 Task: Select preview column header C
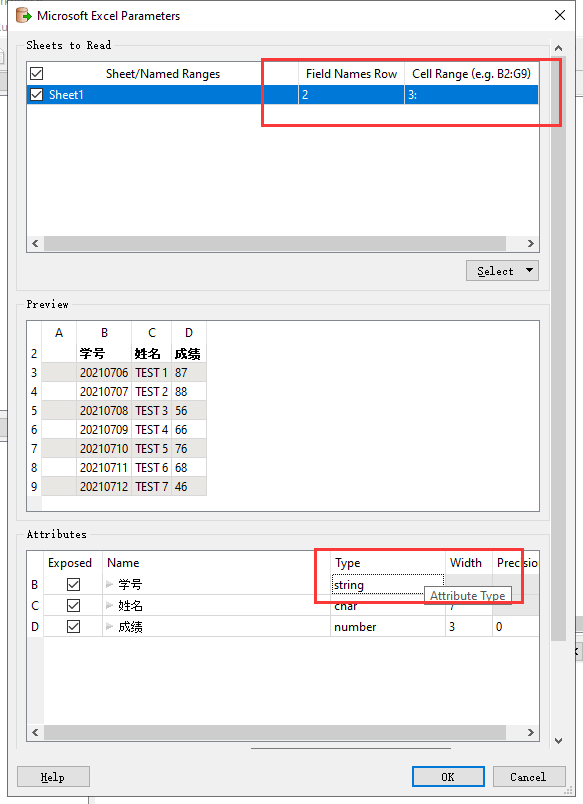[152, 333]
